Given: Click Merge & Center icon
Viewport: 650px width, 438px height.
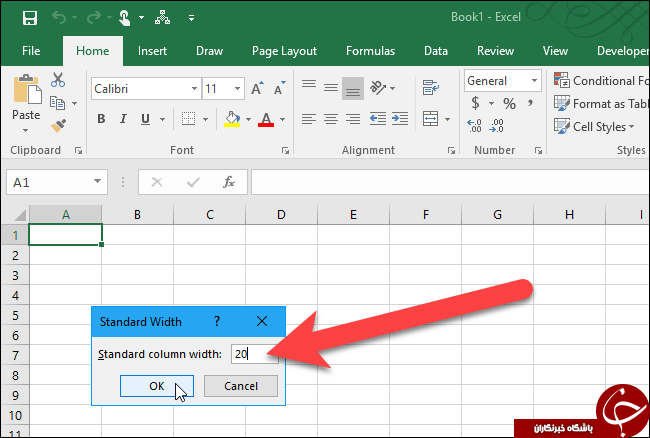Looking at the screenshot, I should pos(431,119).
